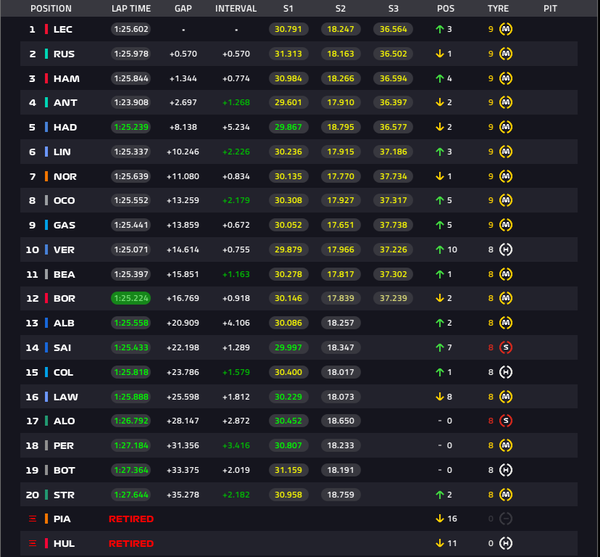
Task: Select driver VER in the standings
Action: 64,250
